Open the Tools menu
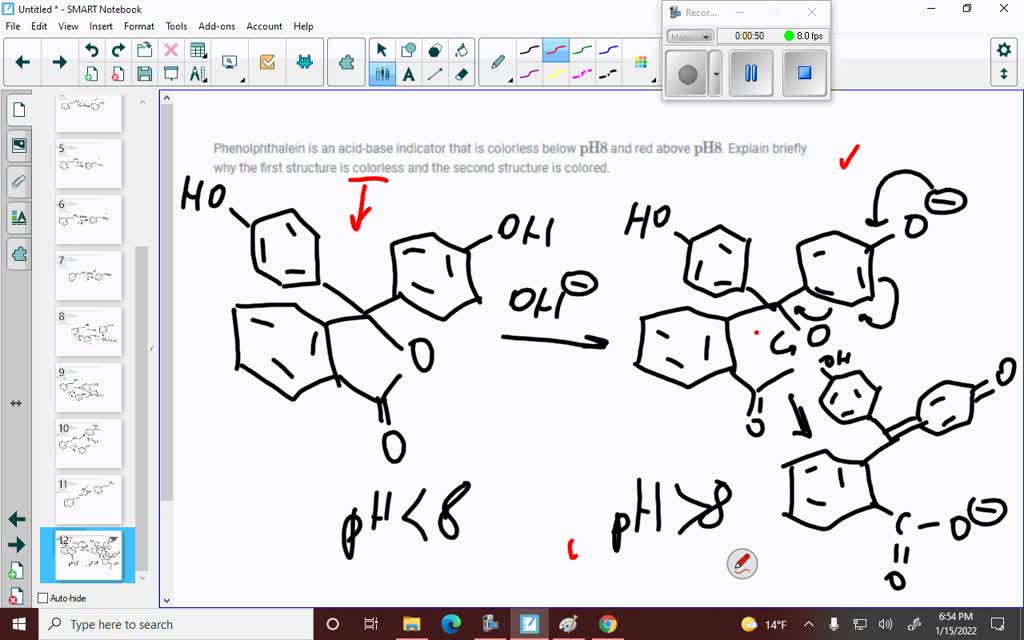The width and height of the screenshot is (1024, 640). (x=176, y=26)
